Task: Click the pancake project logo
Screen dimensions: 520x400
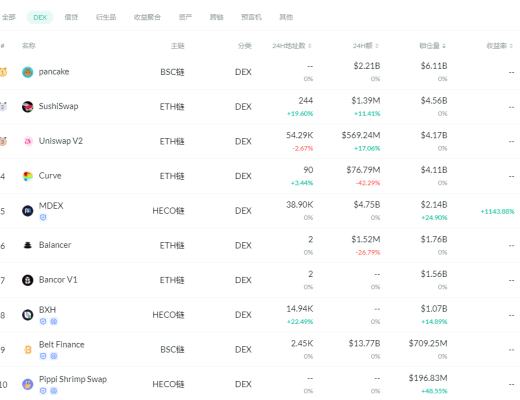Action: [28, 72]
